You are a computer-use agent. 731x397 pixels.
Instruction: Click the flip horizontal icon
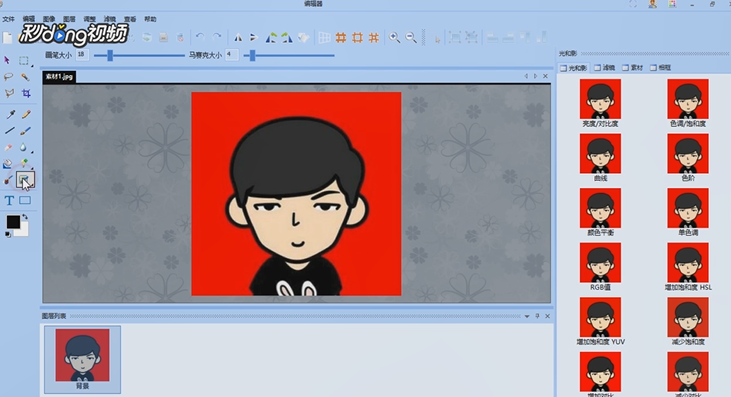pyautogui.click(x=238, y=38)
